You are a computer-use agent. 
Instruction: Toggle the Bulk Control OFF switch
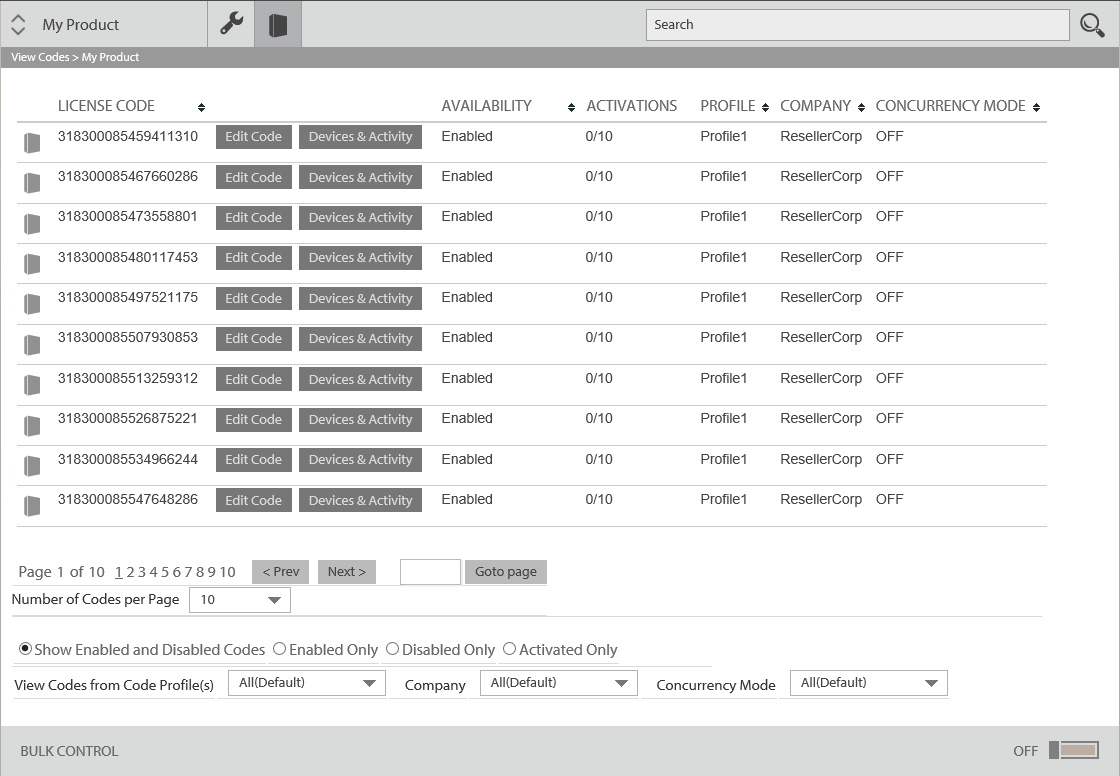pyautogui.click(x=1073, y=750)
